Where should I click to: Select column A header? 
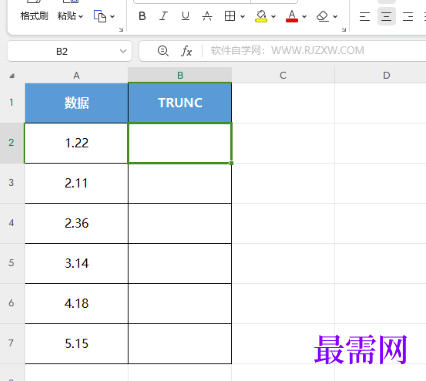pos(76,75)
